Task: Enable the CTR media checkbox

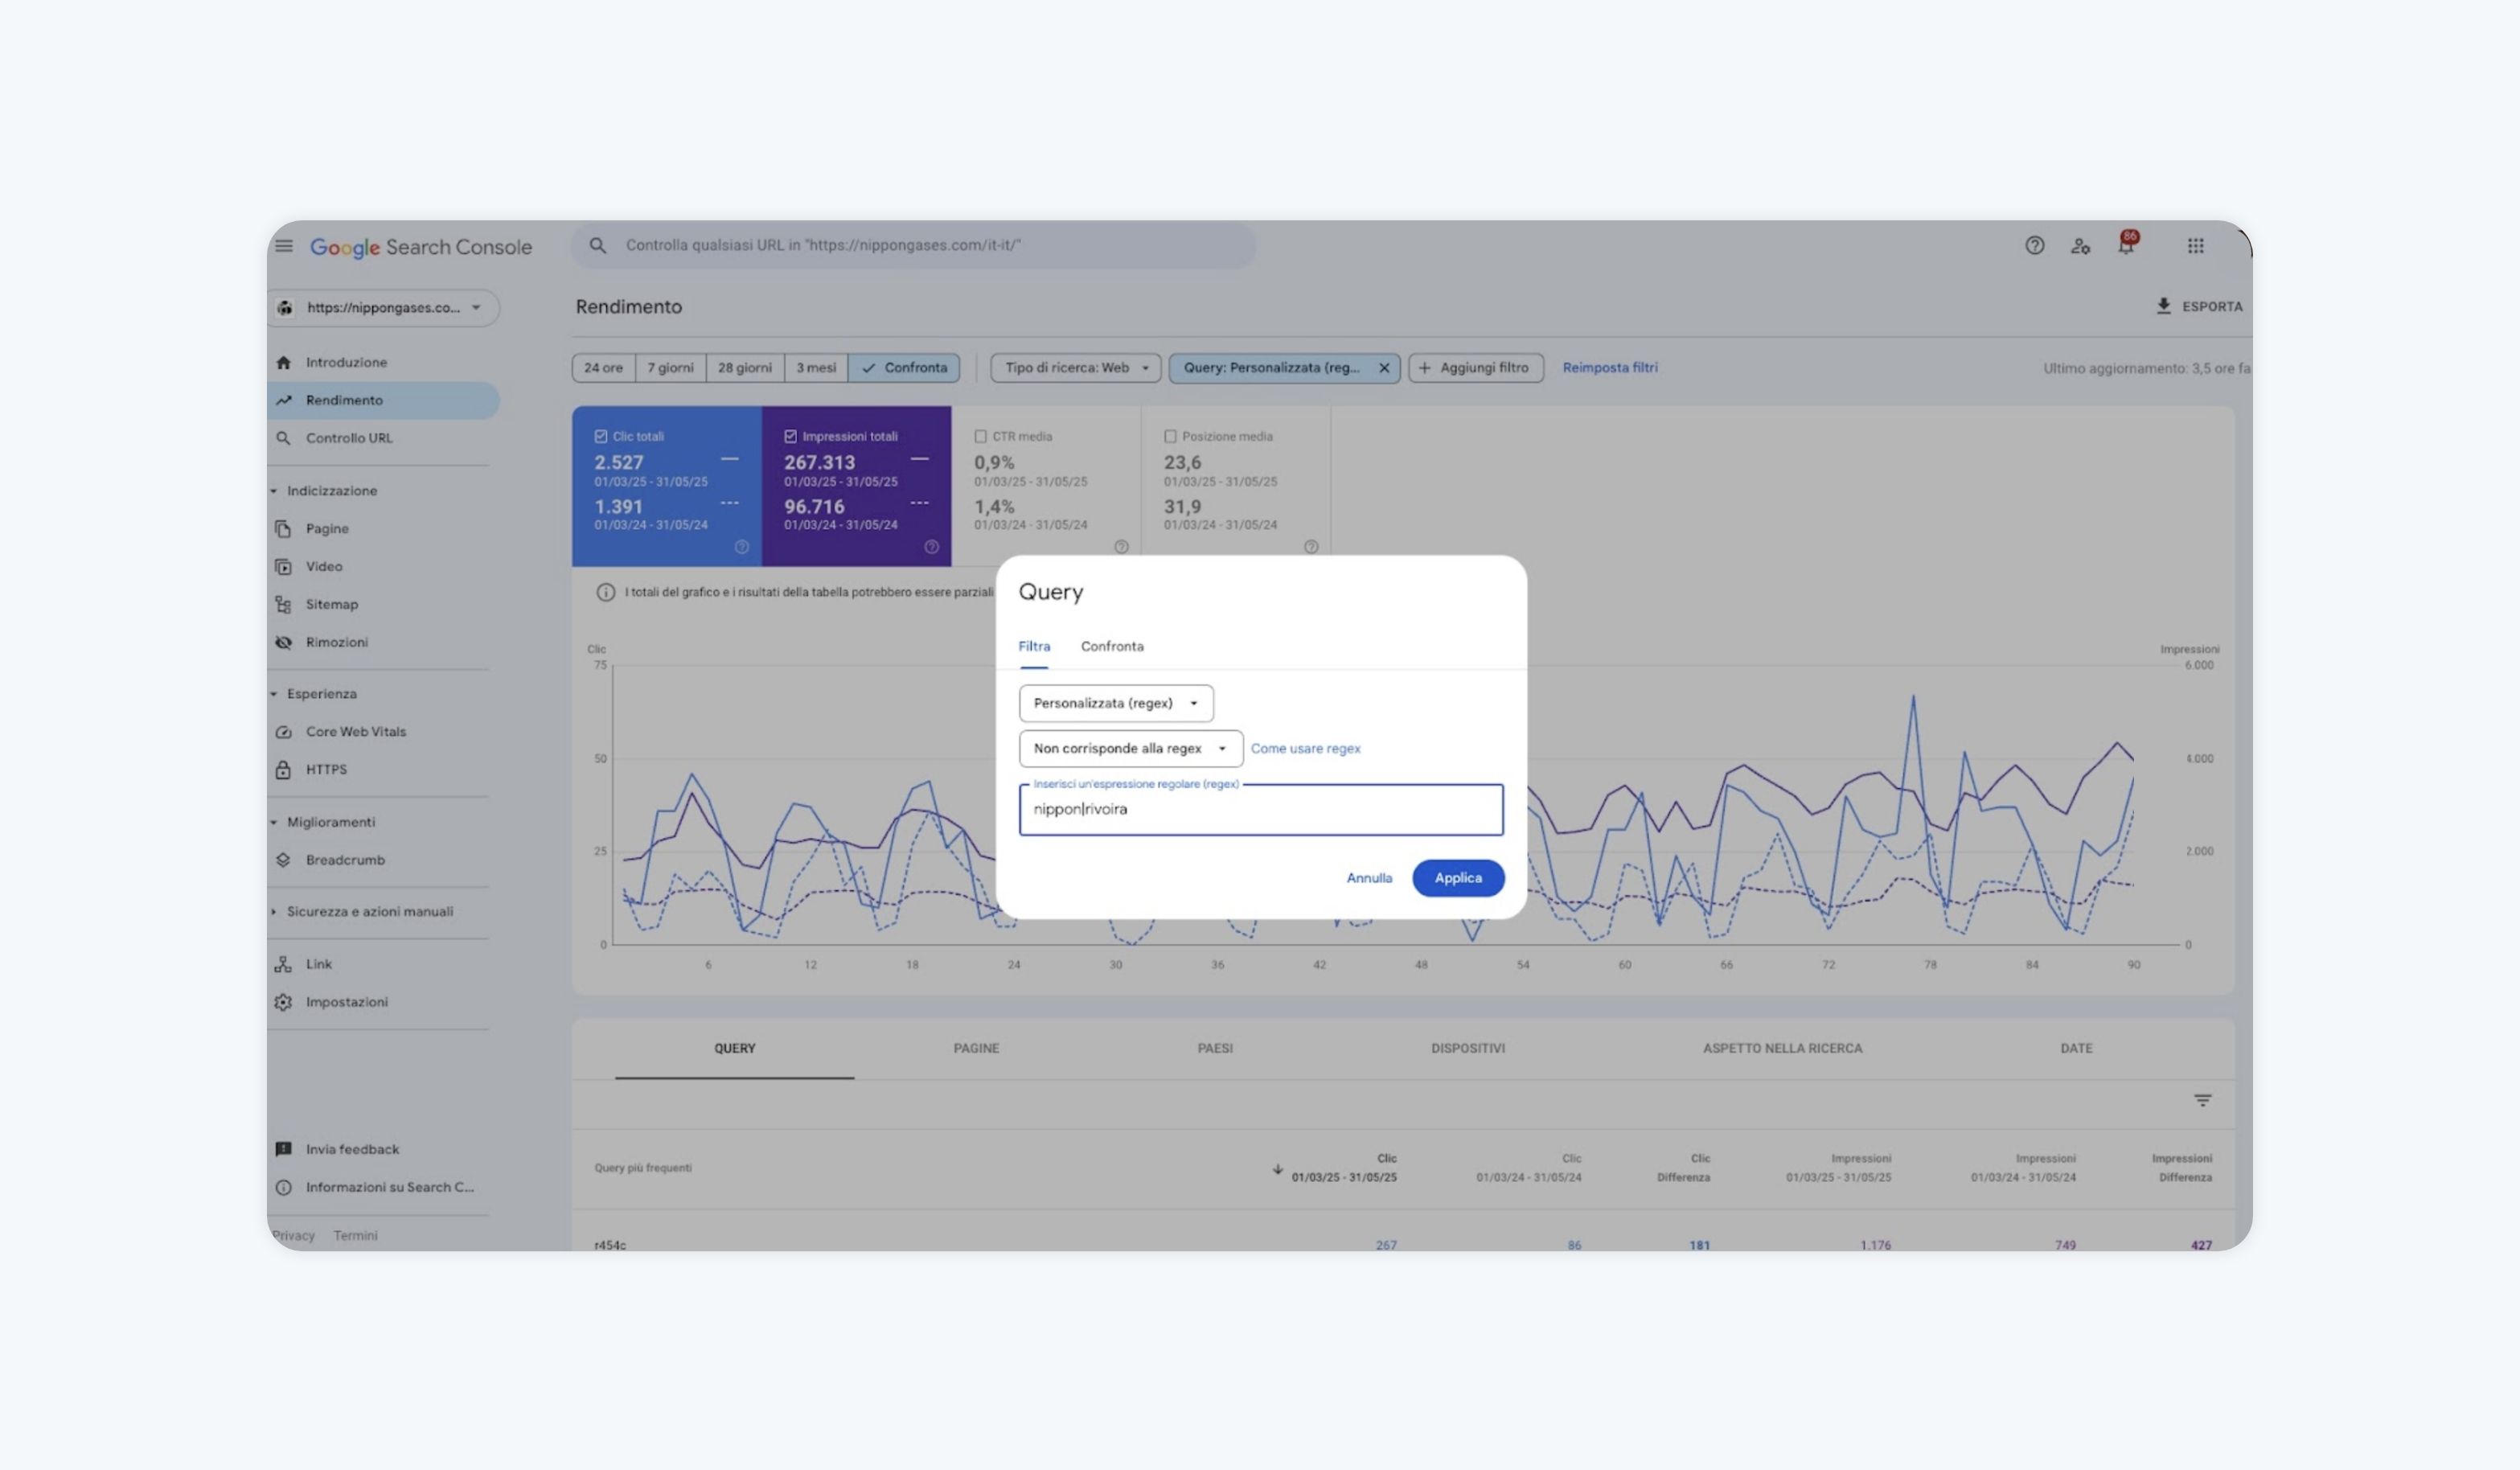Action: click(981, 436)
